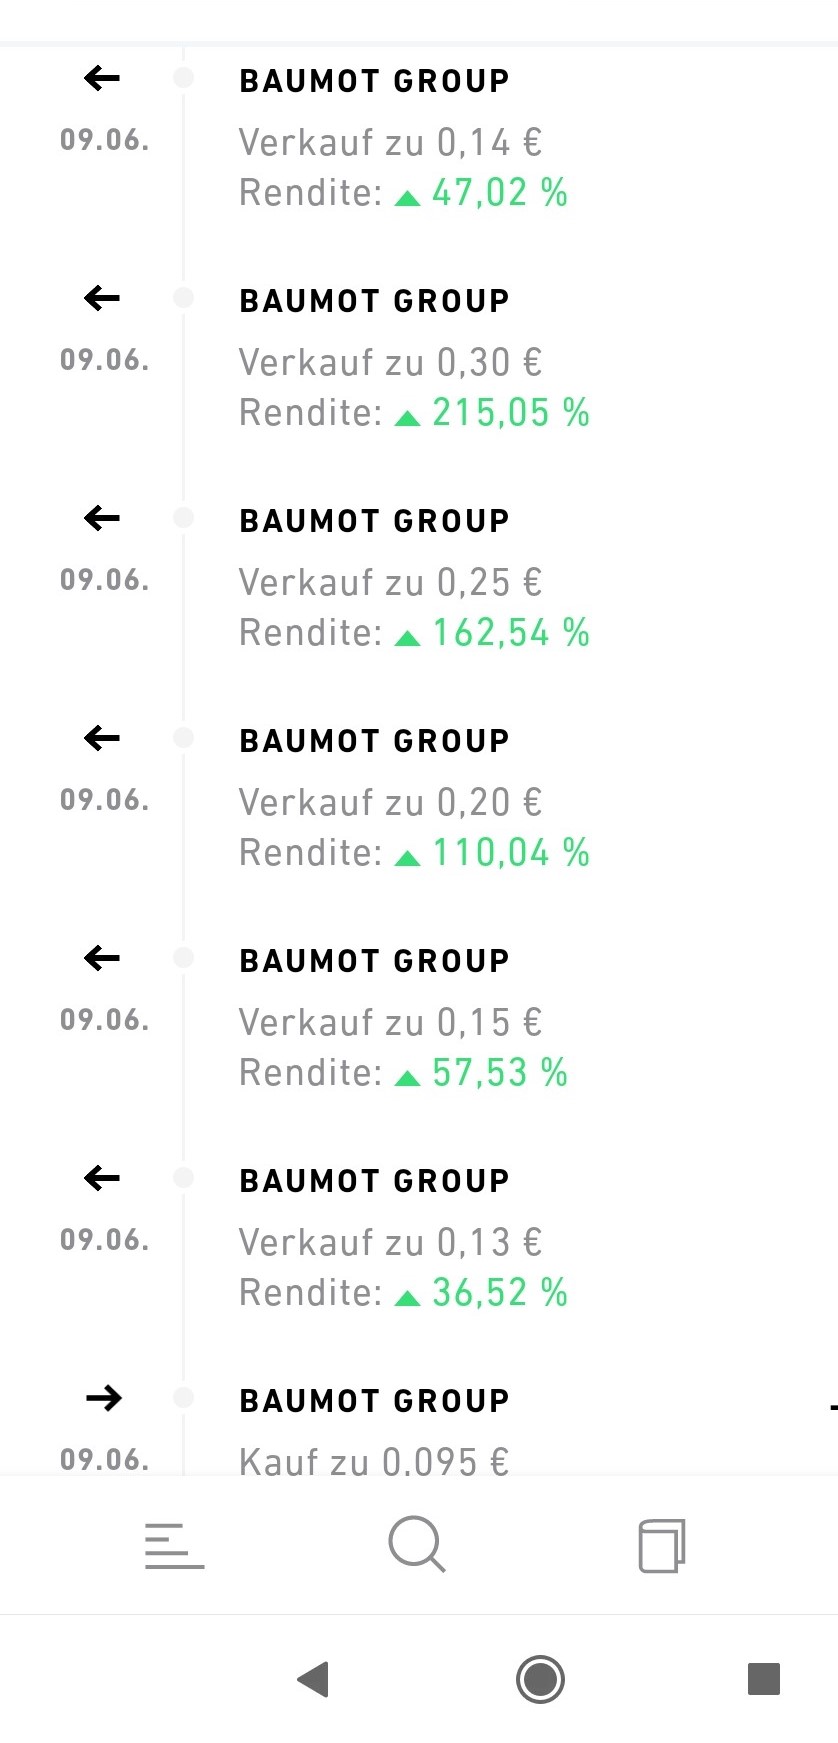Open the timeline list icon in bottom bar

[174, 1546]
